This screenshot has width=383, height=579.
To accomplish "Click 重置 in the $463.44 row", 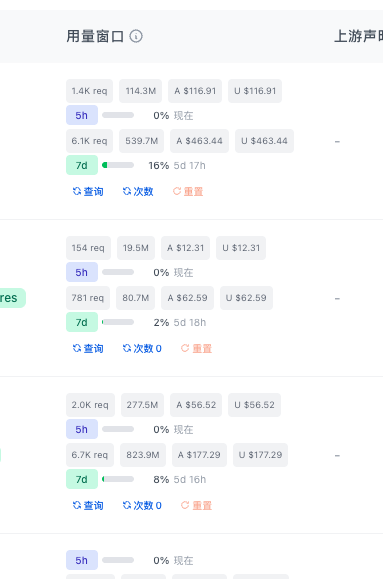I will (x=188, y=191).
